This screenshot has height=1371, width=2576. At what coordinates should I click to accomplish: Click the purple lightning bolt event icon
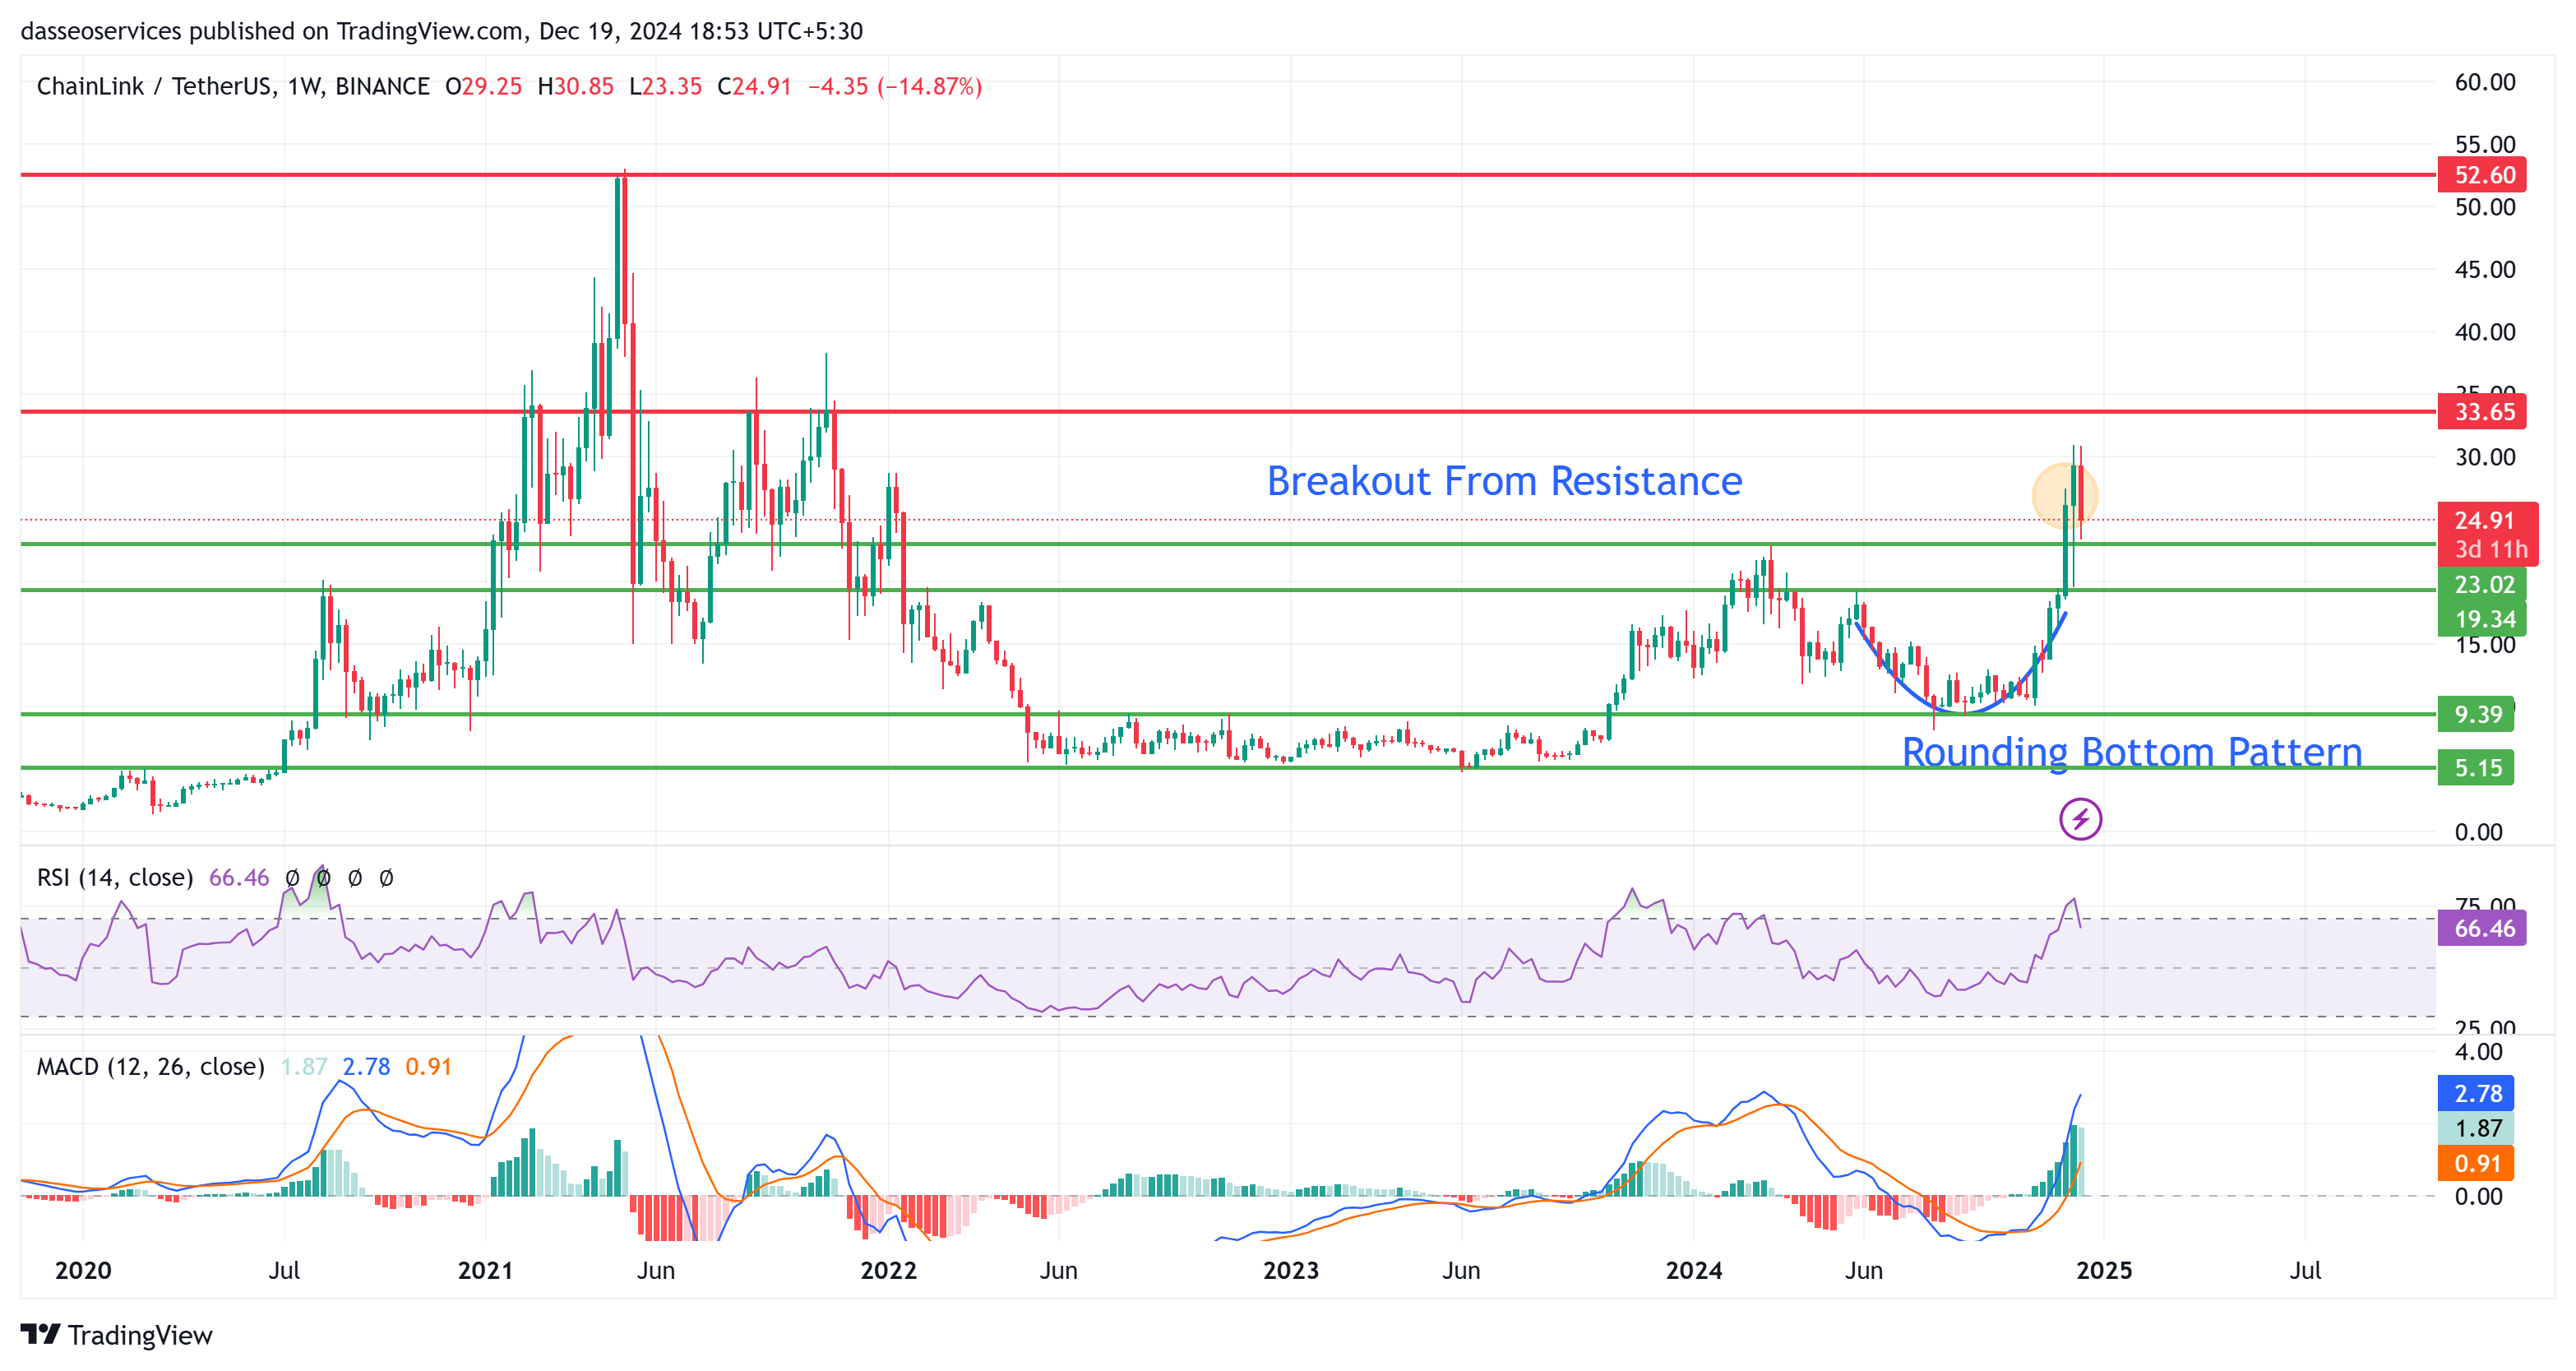2080,820
